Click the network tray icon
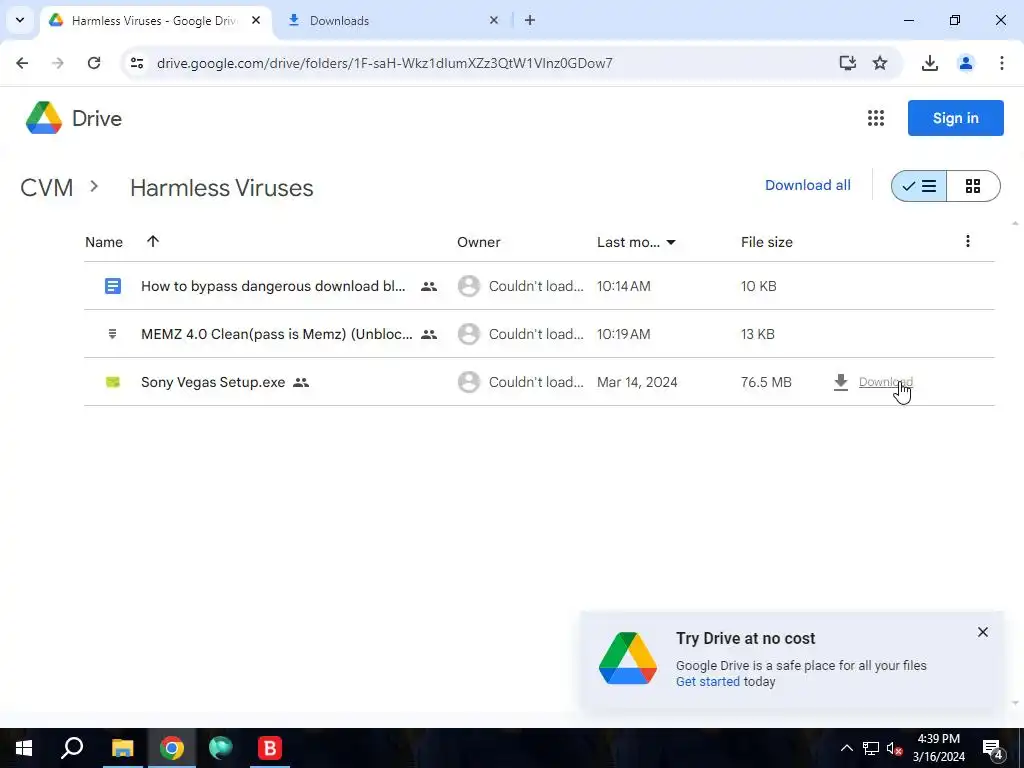Image resolution: width=1024 pixels, height=768 pixels. click(x=871, y=748)
